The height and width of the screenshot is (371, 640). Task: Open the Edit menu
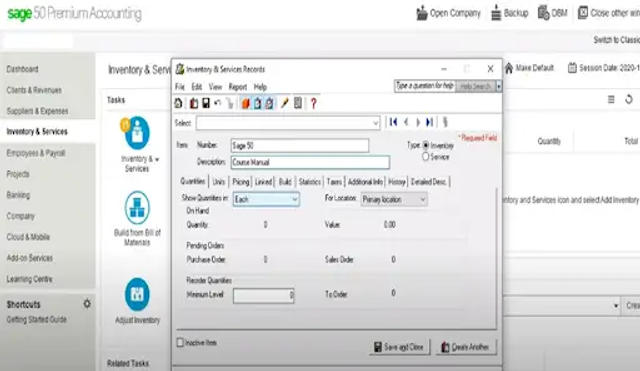click(x=197, y=87)
